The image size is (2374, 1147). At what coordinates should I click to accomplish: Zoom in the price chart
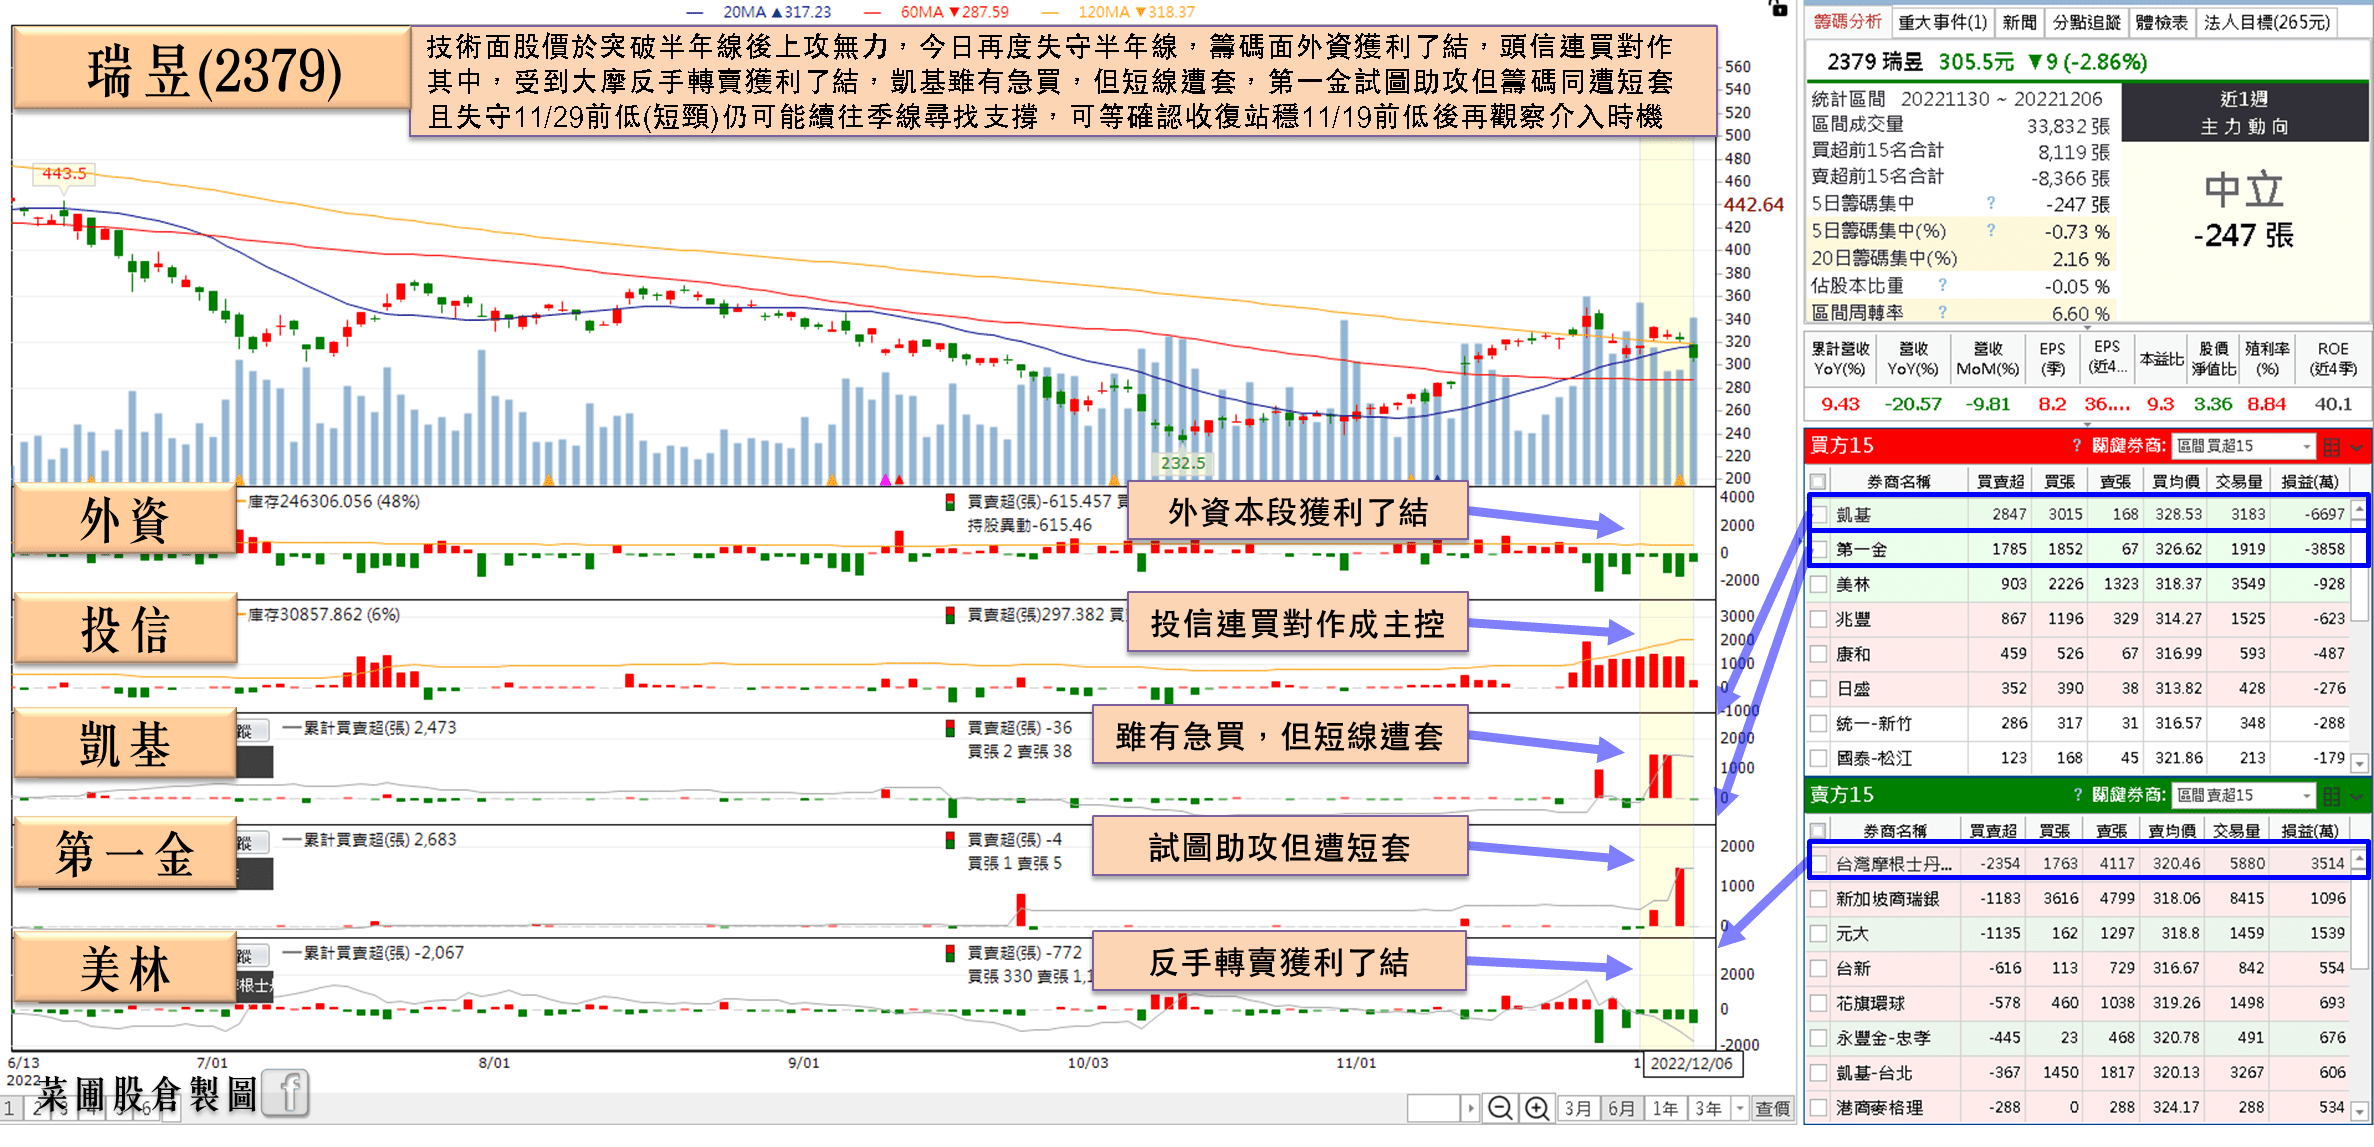coord(1537,1108)
